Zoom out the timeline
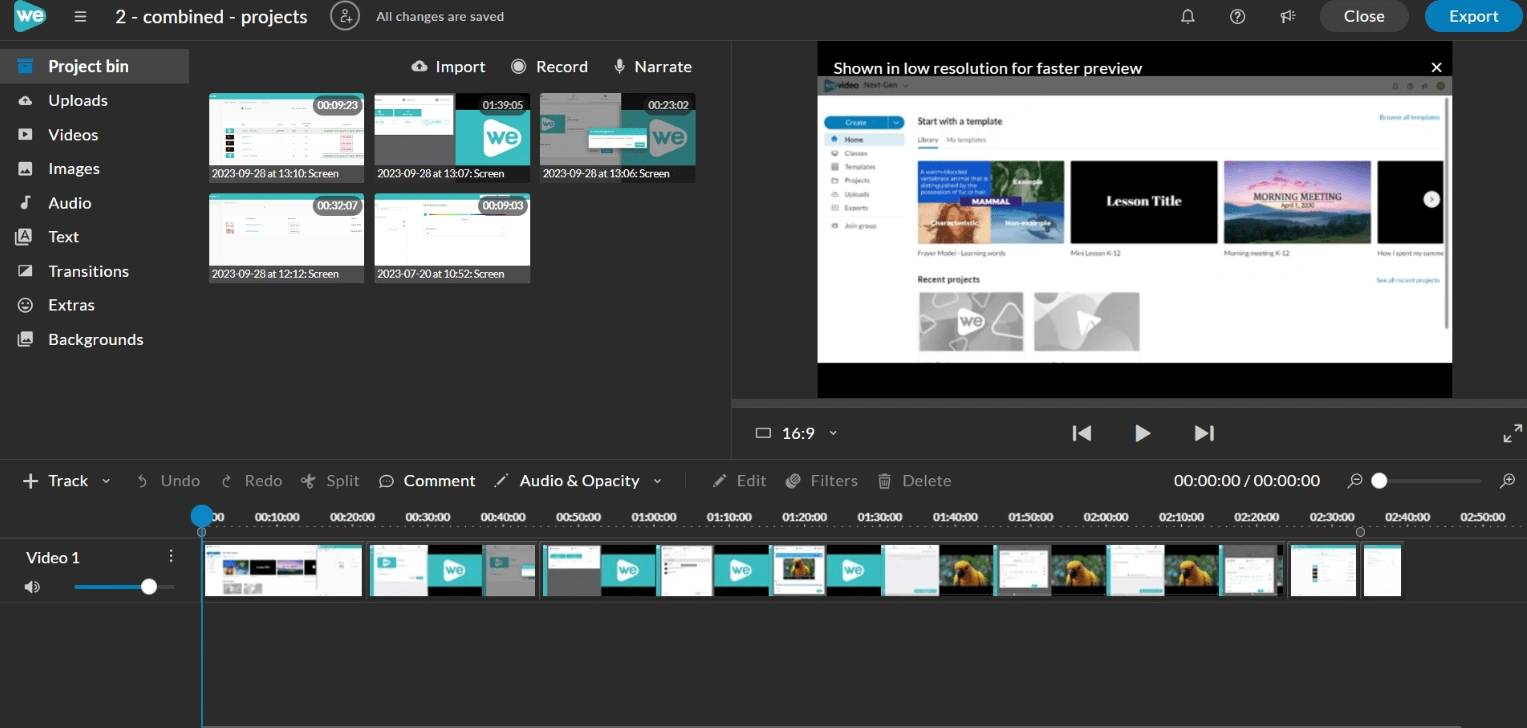Screen dimensions: 1527x728 pos(1355,481)
